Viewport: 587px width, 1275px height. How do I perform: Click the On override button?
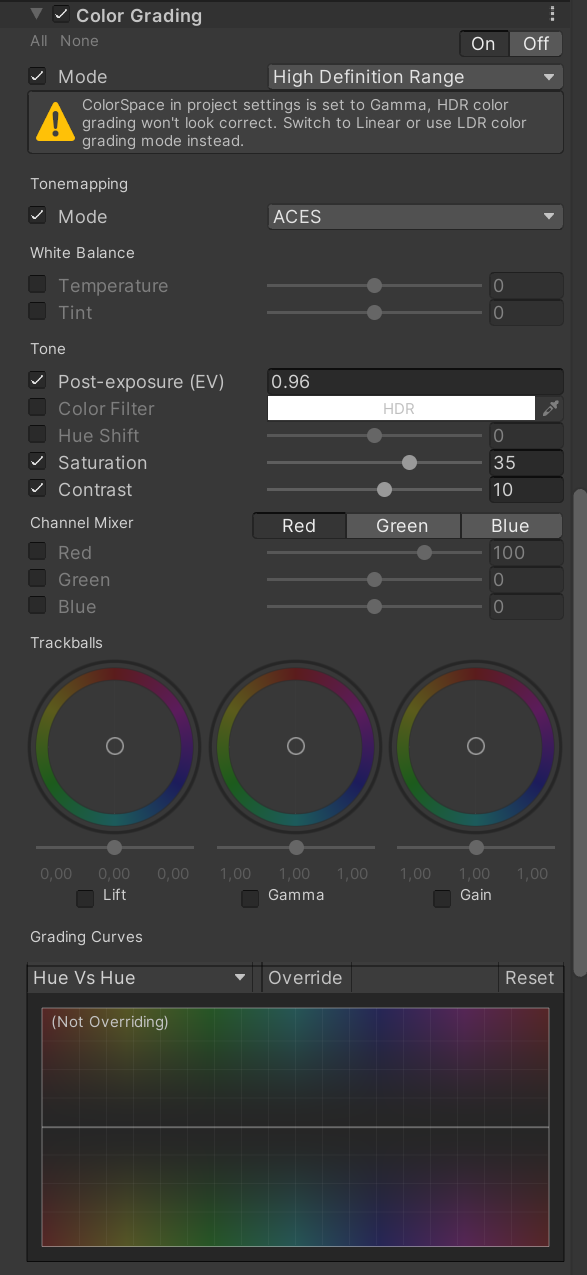pos(483,43)
